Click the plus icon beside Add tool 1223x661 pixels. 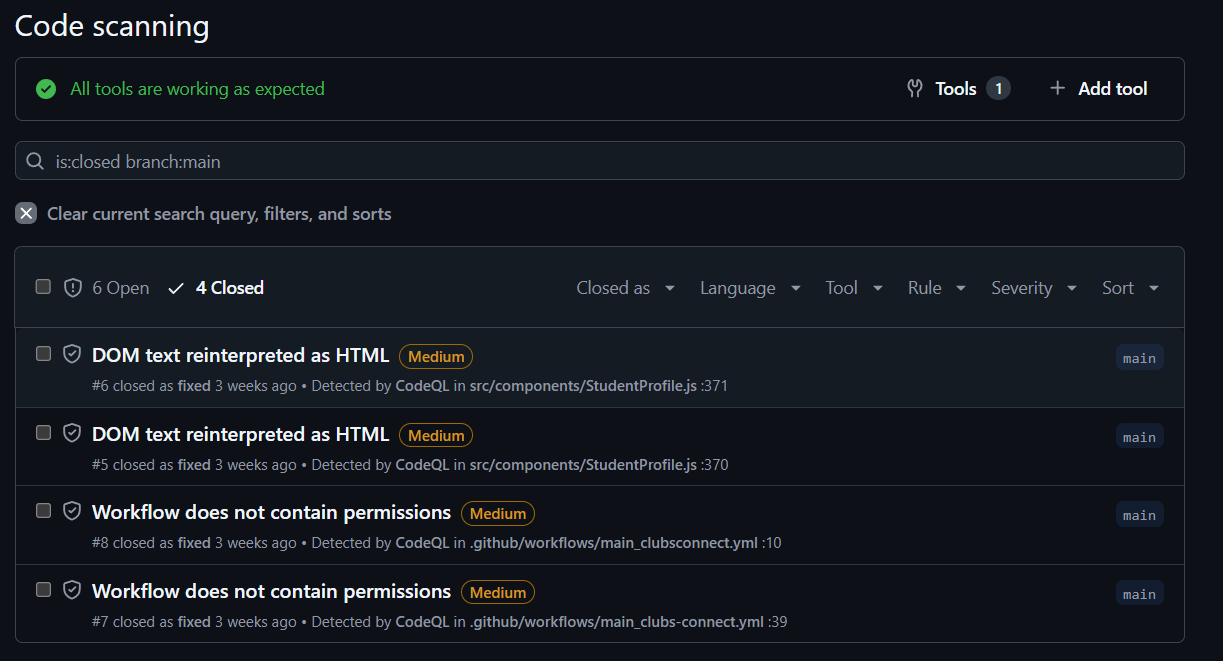1057,89
